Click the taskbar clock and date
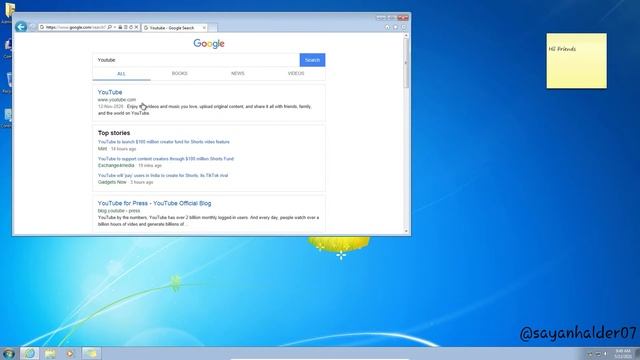The width and height of the screenshot is (640, 360). [623, 354]
